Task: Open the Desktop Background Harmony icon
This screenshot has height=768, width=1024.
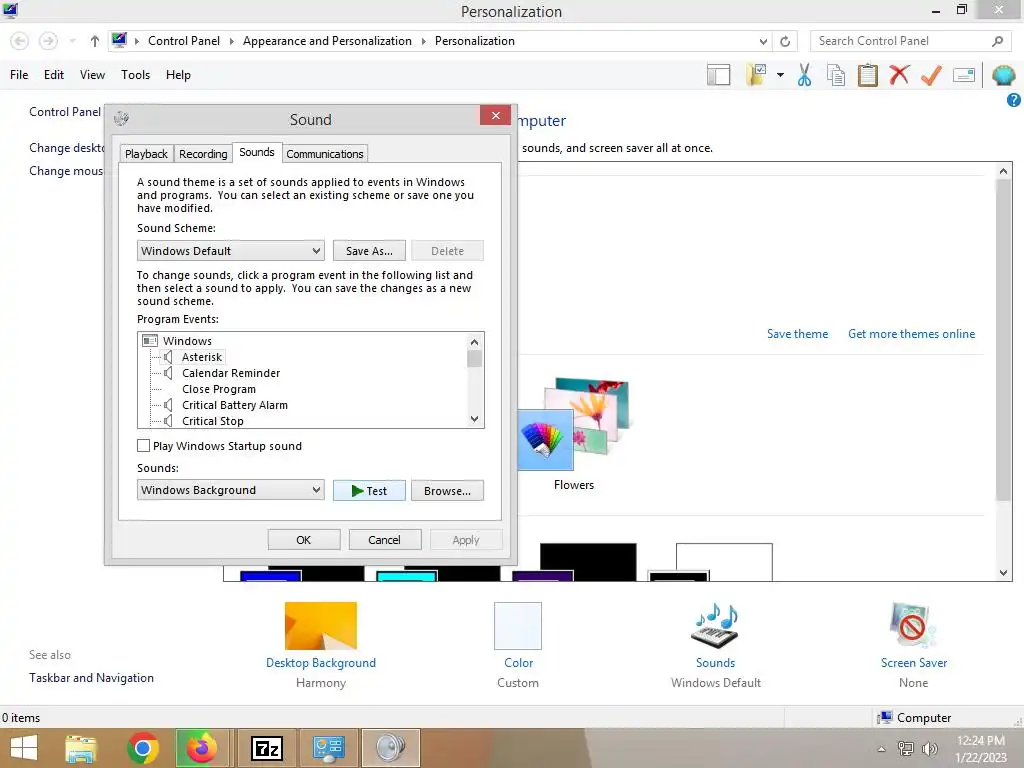Action: point(321,626)
